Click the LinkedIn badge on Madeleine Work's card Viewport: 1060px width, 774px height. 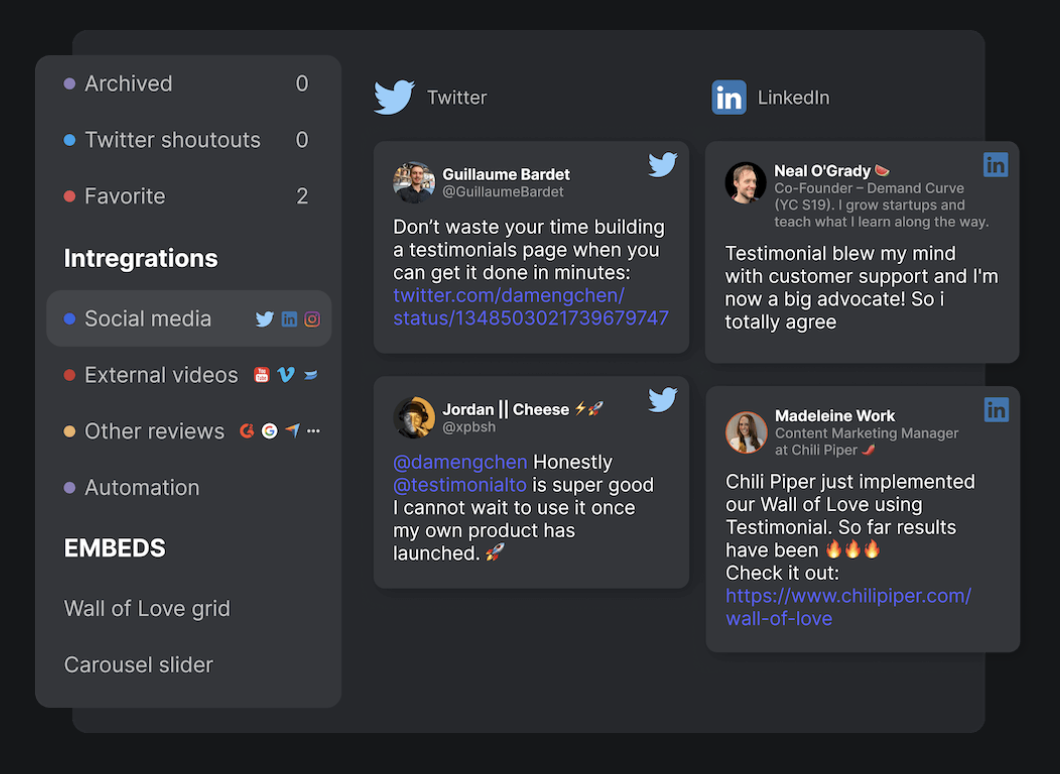coord(996,410)
